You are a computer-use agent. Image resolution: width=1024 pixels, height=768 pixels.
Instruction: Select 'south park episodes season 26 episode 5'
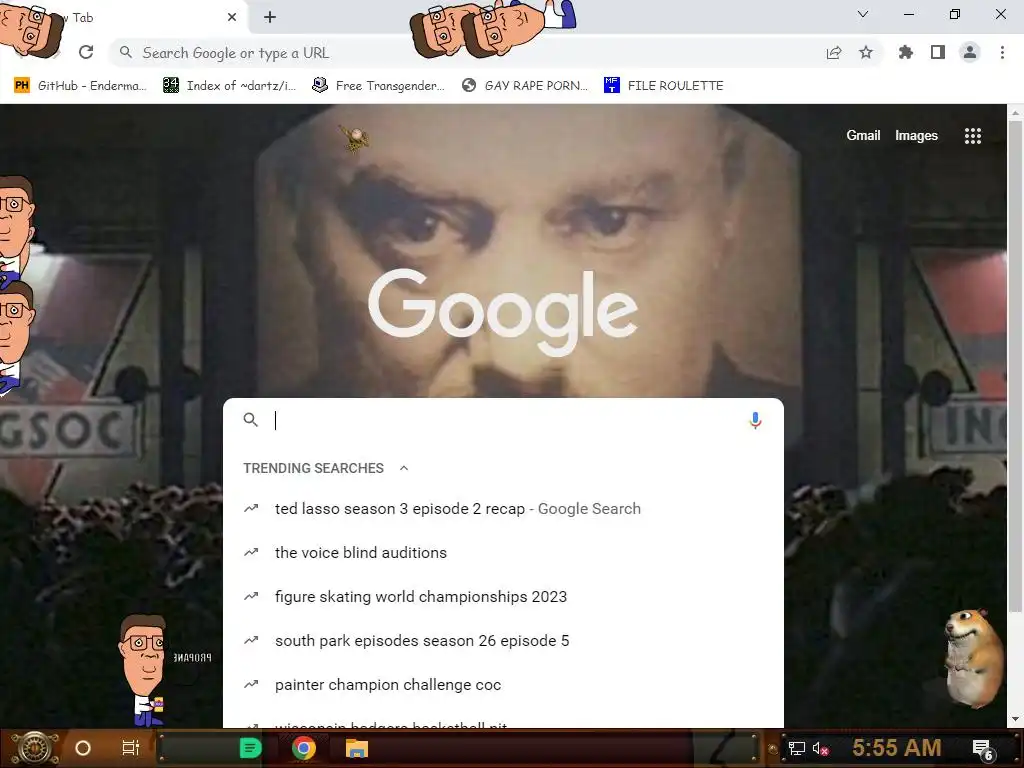tap(503, 641)
